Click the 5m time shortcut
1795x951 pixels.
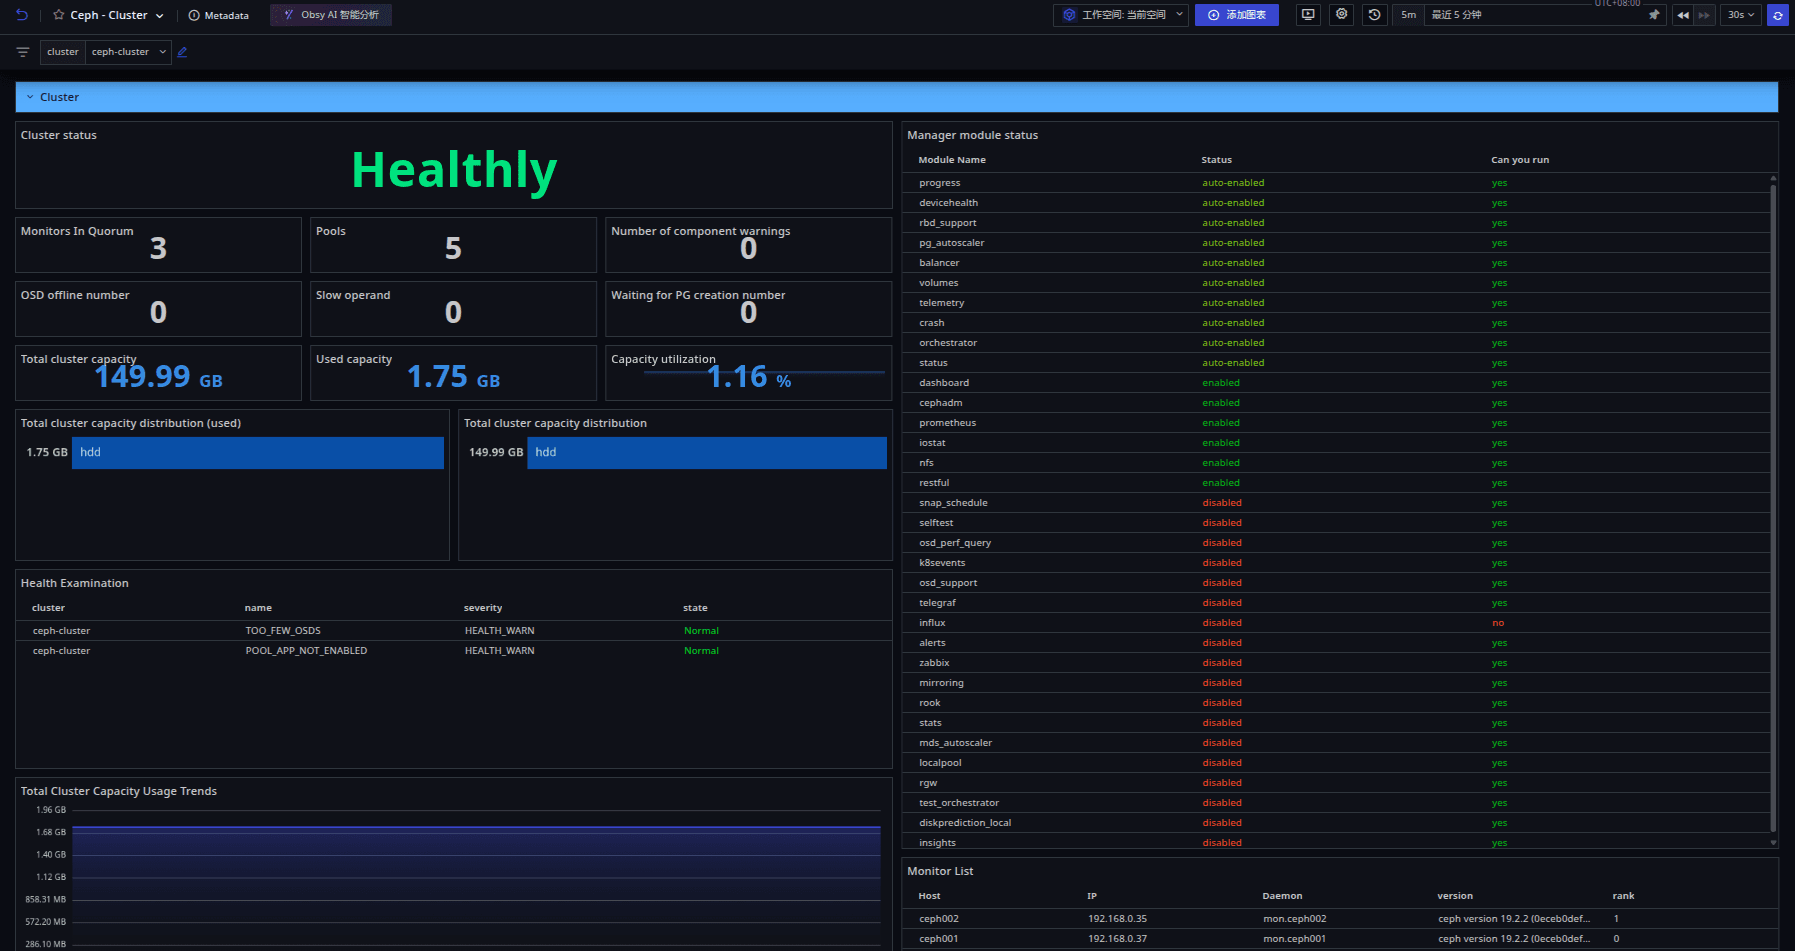(x=1408, y=15)
